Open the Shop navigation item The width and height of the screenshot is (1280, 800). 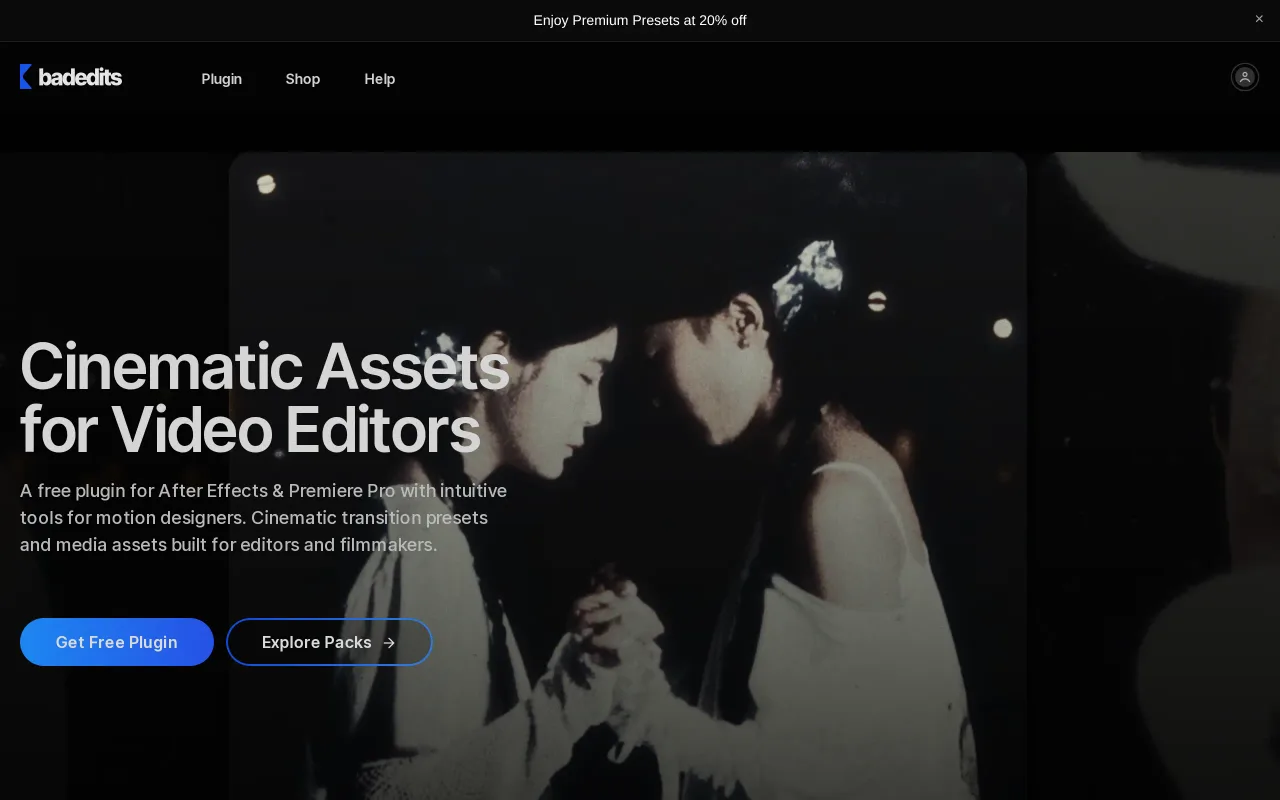click(303, 79)
